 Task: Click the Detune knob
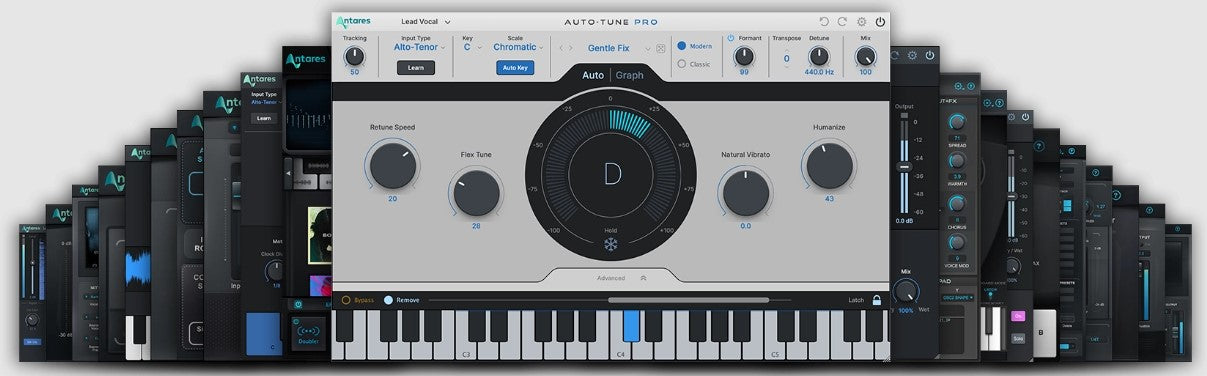pyautogui.click(x=819, y=56)
